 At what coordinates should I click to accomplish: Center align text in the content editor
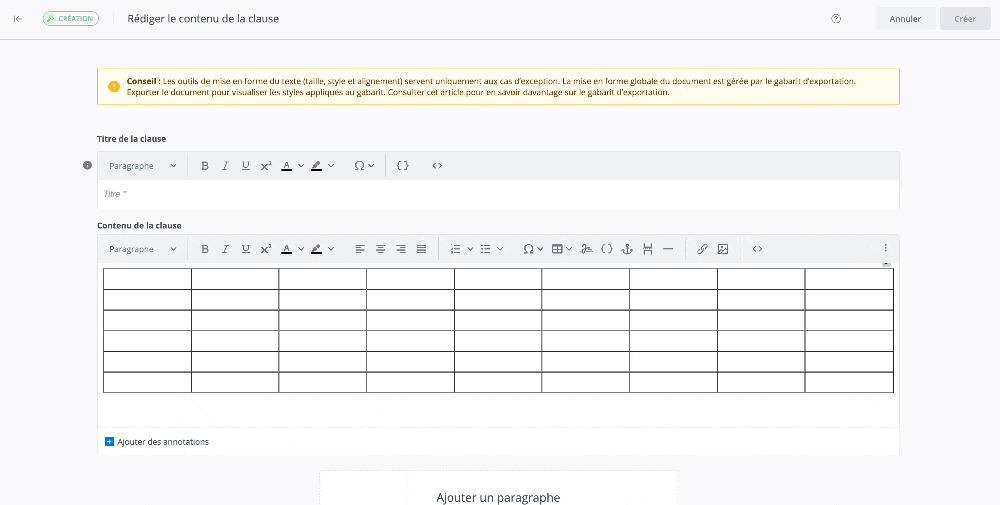(380, 249)
